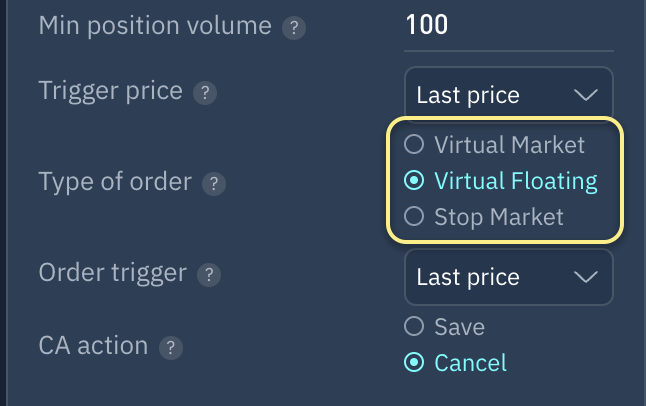This screenshot has width=646, height=406.
Task: Click the Min position volume field showing 100
Action: click(x=508, y=26)
